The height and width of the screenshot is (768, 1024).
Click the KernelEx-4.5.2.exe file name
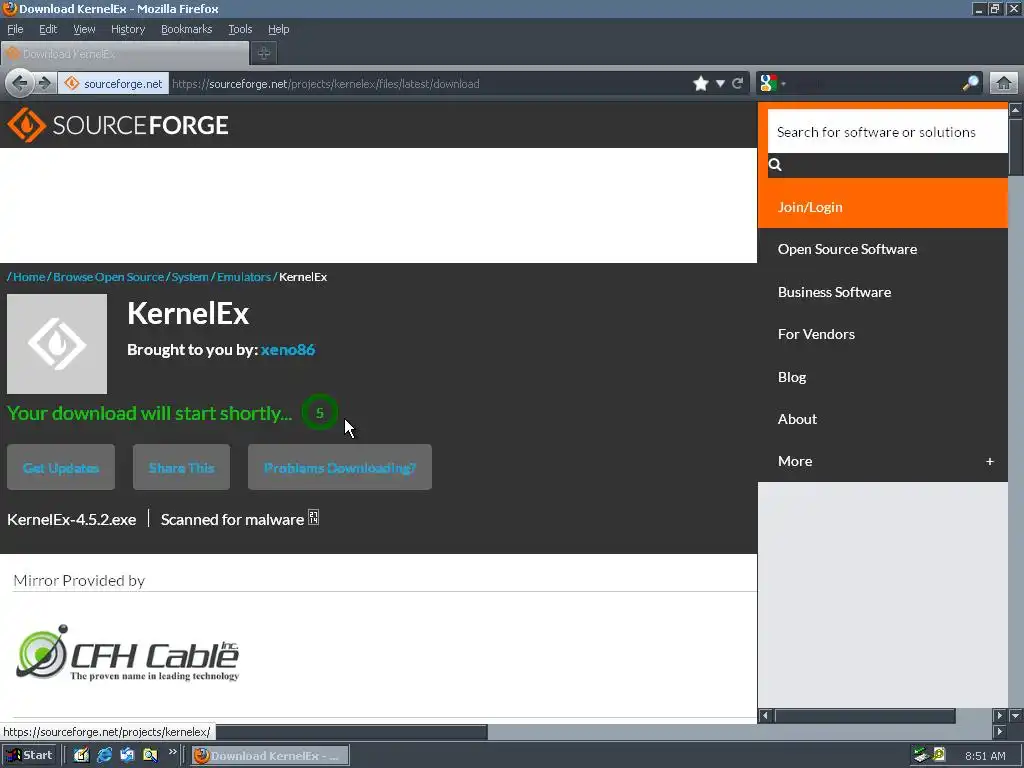pyautogui.click(x=72, y=520)
